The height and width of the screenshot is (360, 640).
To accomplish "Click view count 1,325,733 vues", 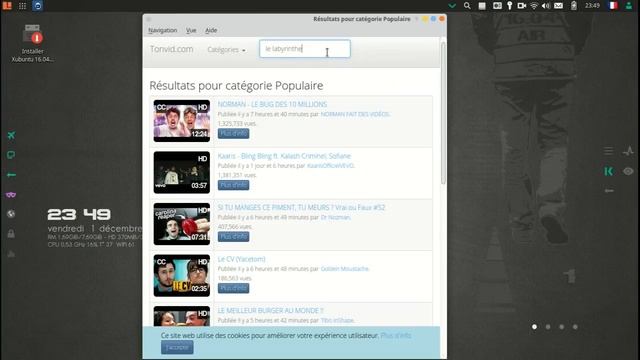I will coord(237,124).
